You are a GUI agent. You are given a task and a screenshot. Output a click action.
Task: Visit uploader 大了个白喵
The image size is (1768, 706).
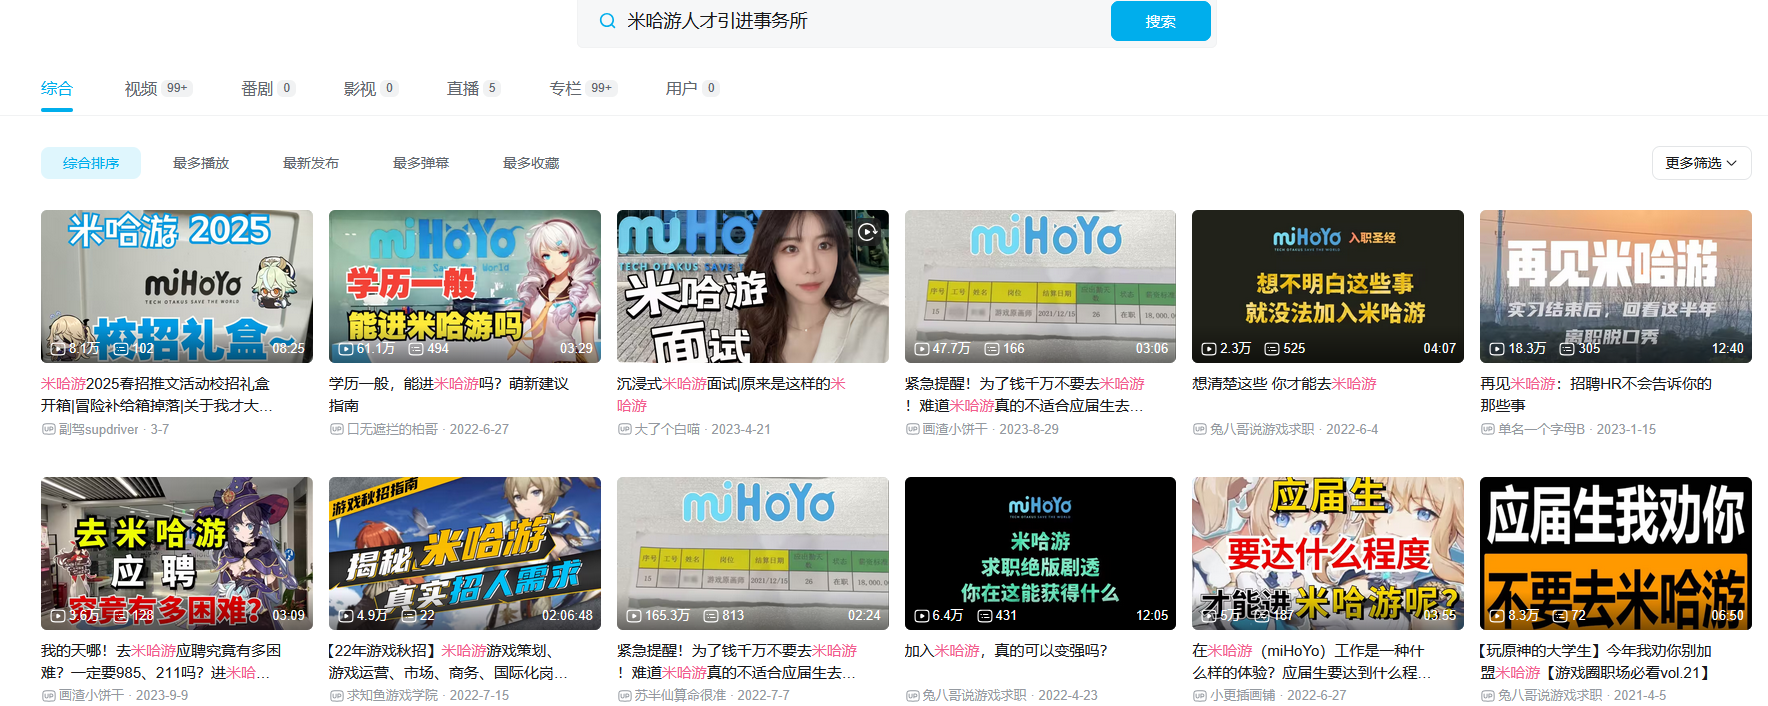click(x=667, y=429)
